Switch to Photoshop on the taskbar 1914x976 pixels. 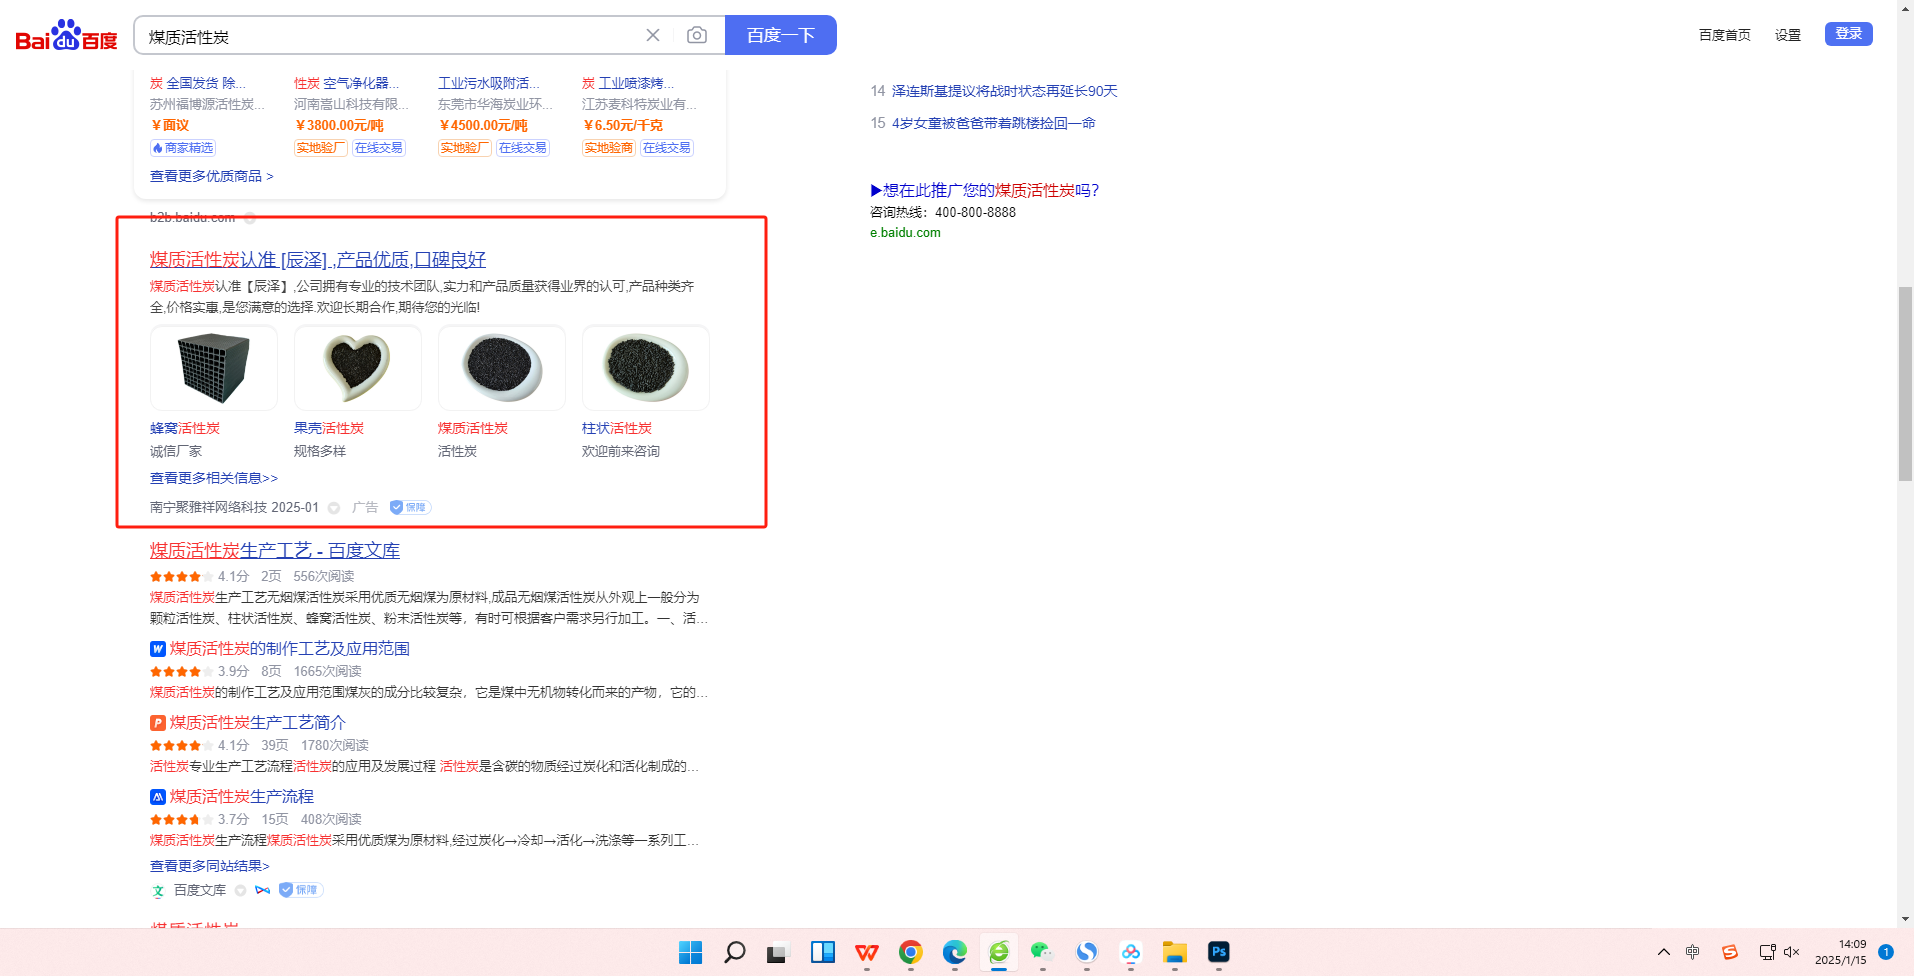1219,952
